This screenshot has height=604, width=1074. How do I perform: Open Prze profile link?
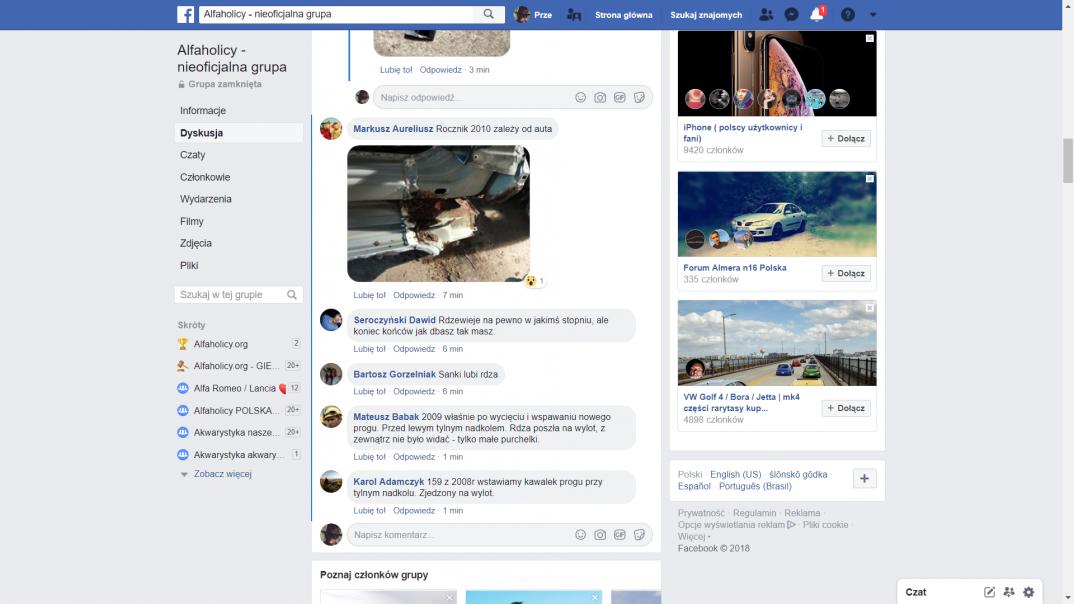[533, 14]
